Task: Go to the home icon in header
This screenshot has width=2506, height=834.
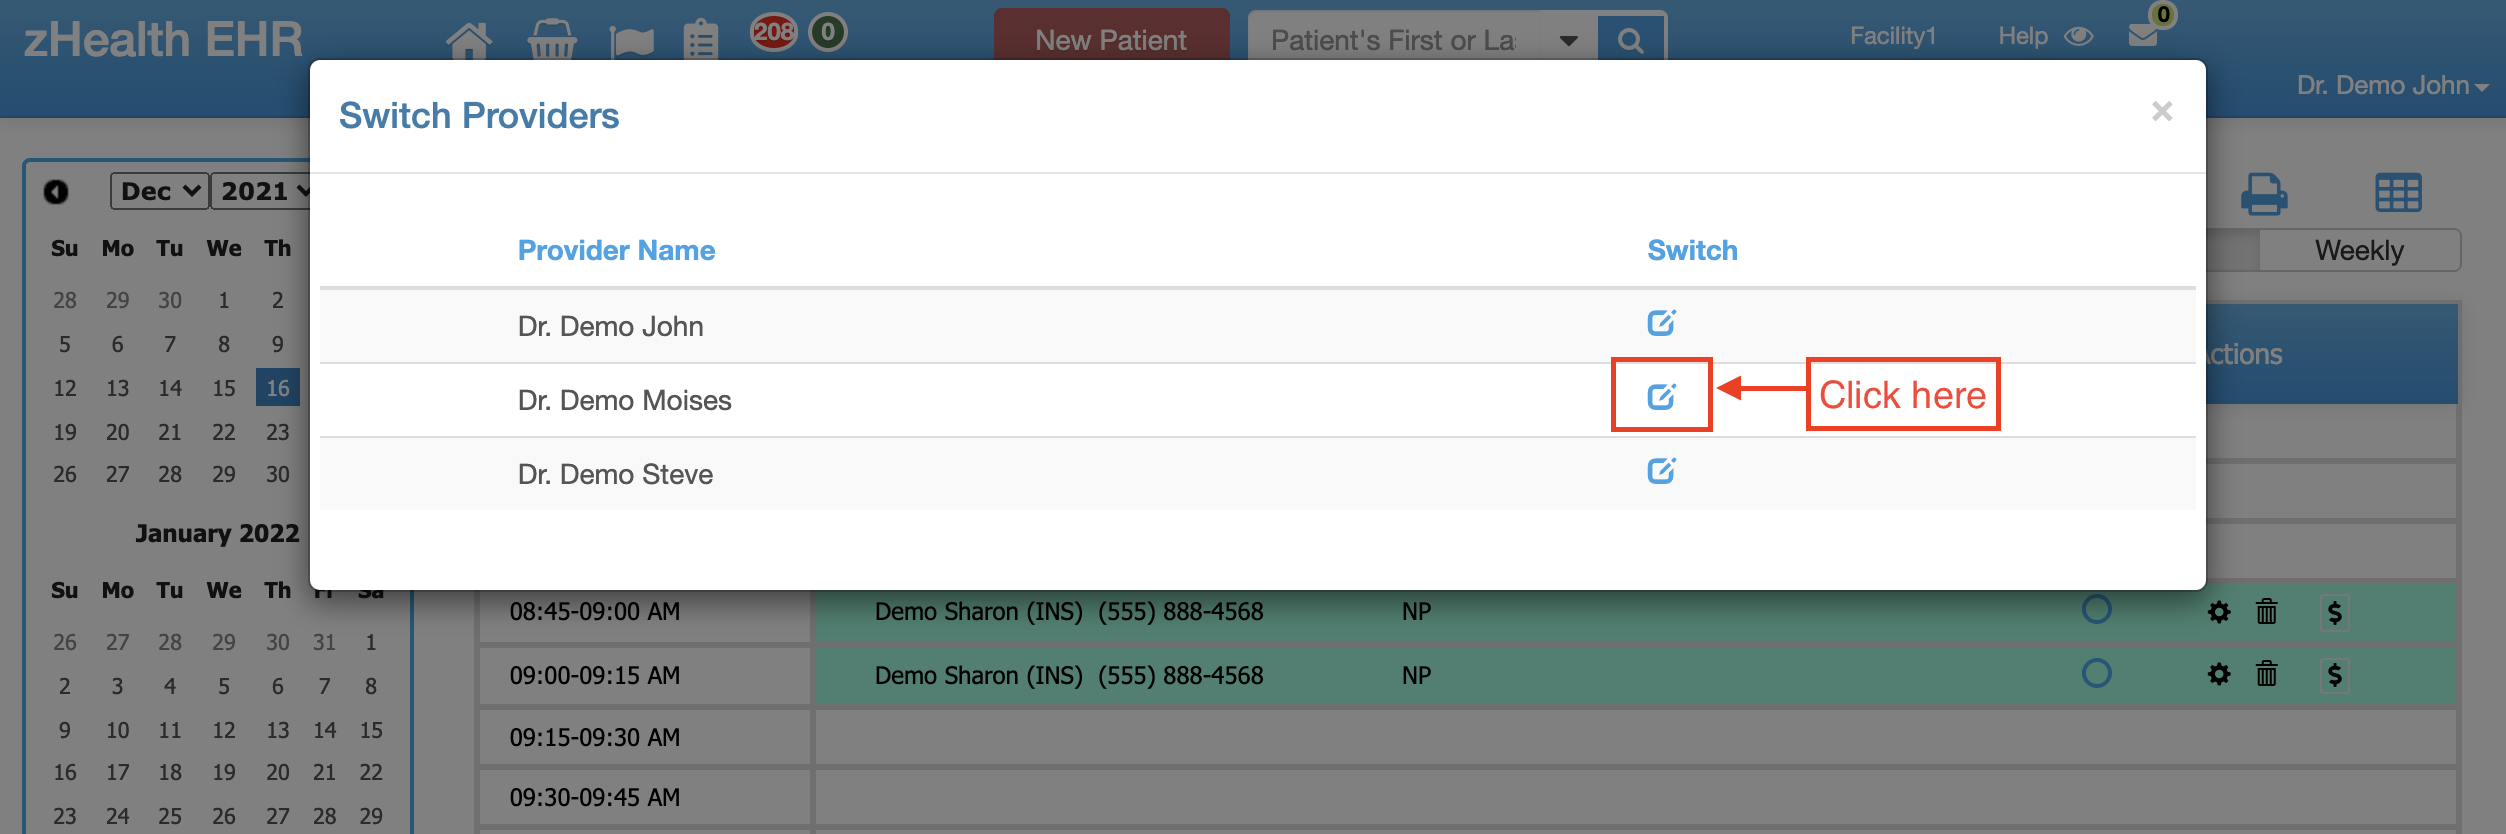Action: click(x=469, y=40)
